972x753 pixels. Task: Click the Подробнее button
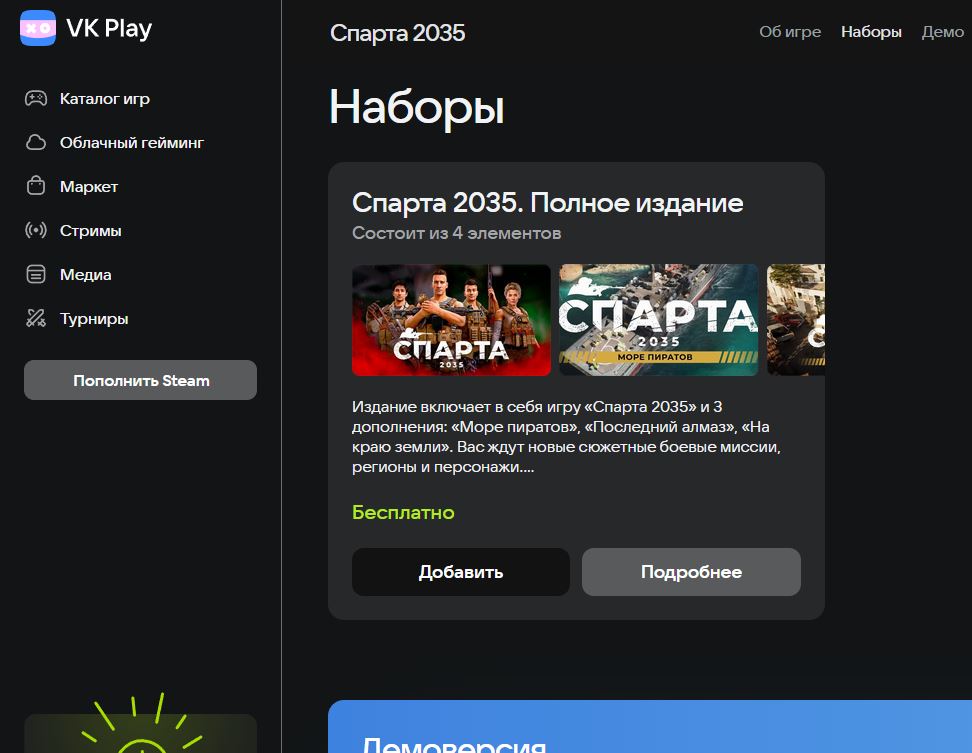pos(691,572)
